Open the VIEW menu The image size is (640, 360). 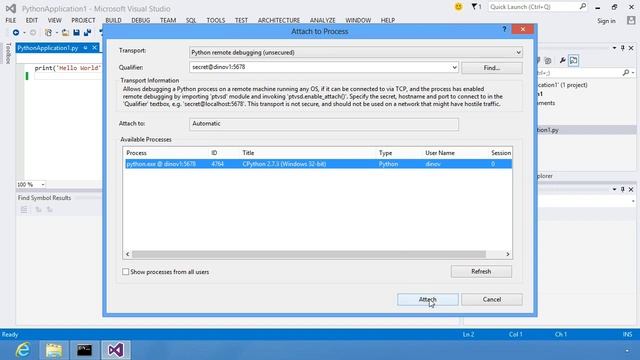click(x=54, y=20)
